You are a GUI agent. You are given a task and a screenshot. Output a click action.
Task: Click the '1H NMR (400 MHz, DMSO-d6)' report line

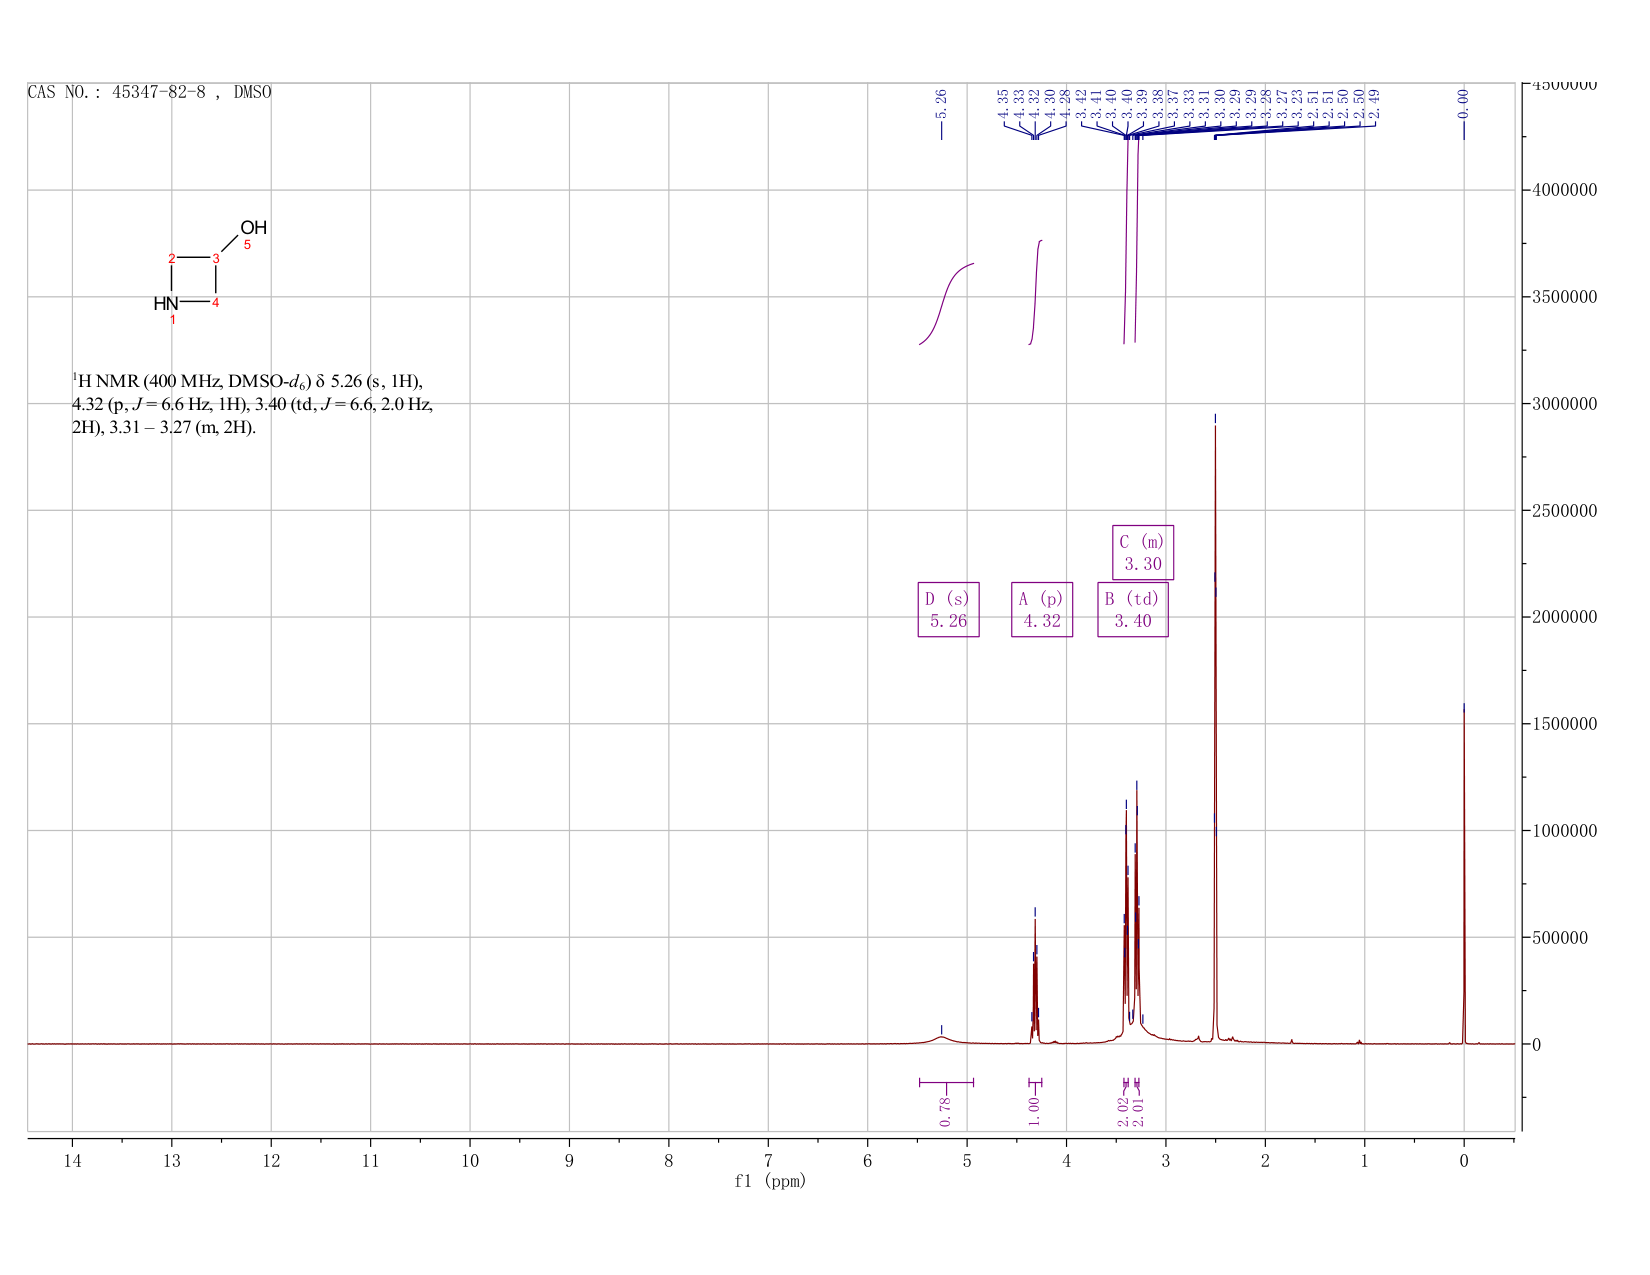coord(248,381)
